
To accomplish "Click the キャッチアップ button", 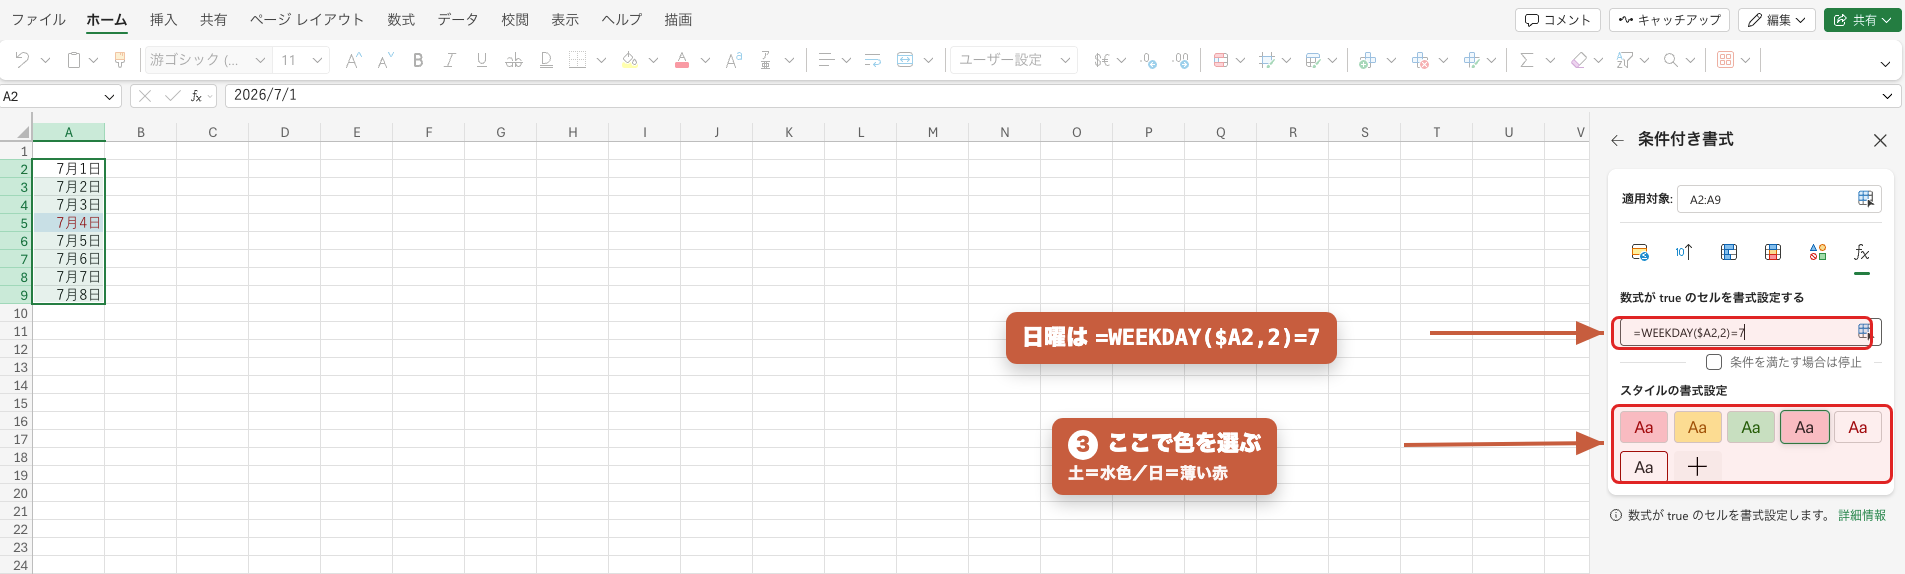I will point(1669,20).
